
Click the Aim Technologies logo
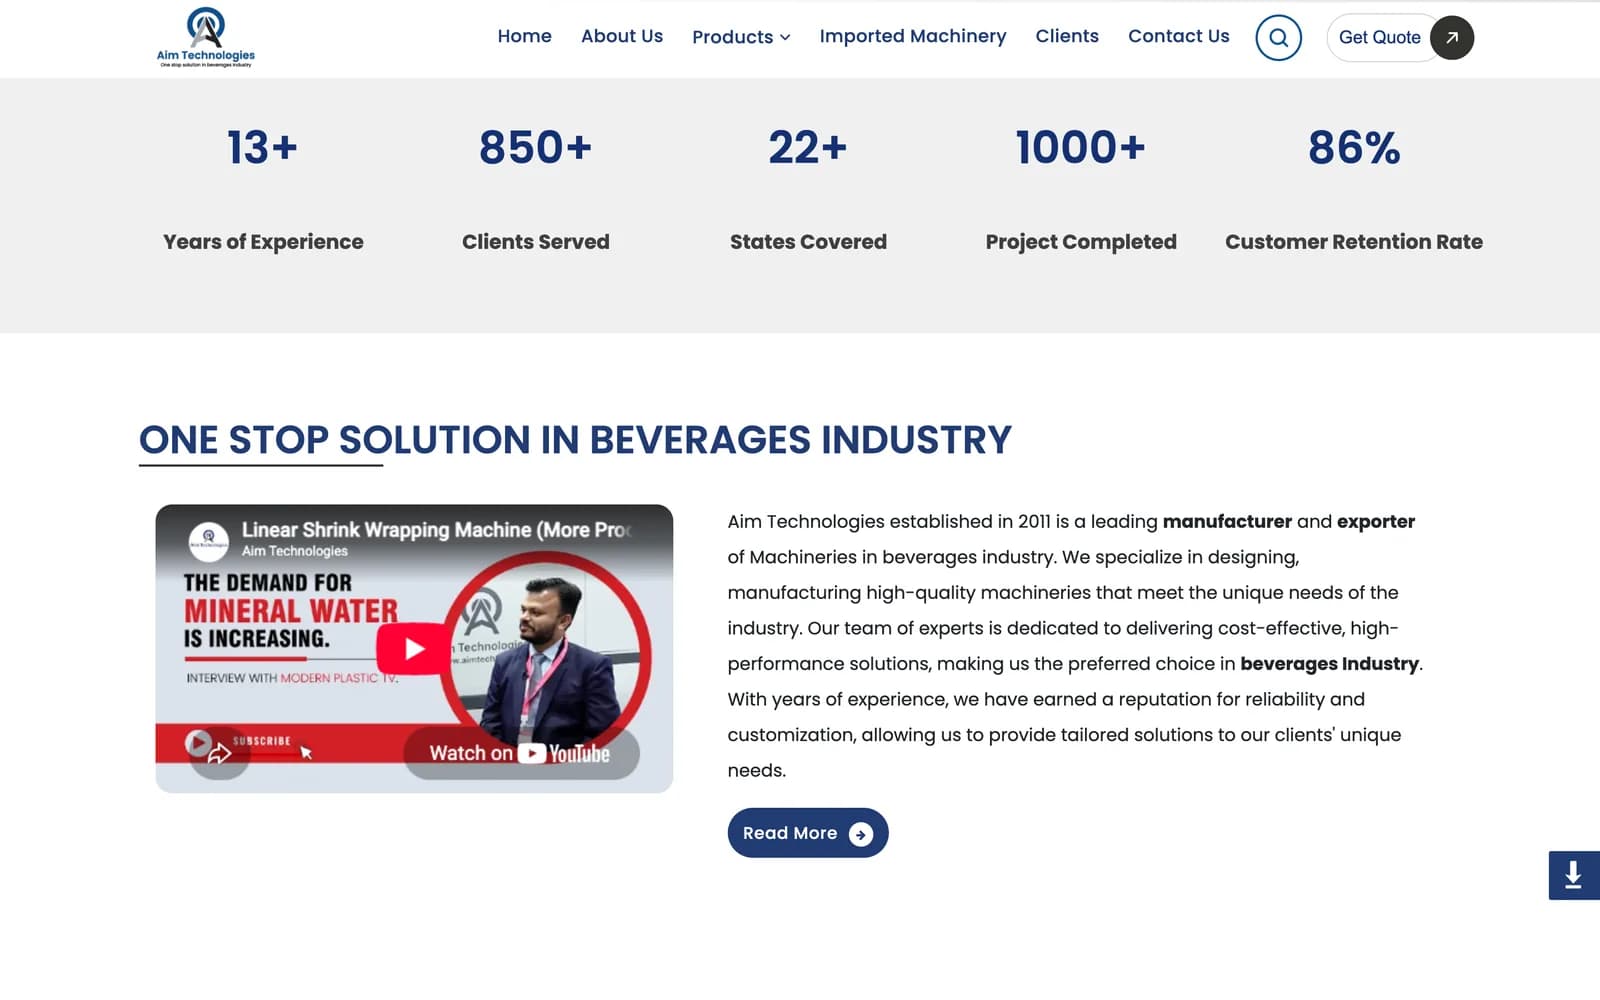point(205,37)
